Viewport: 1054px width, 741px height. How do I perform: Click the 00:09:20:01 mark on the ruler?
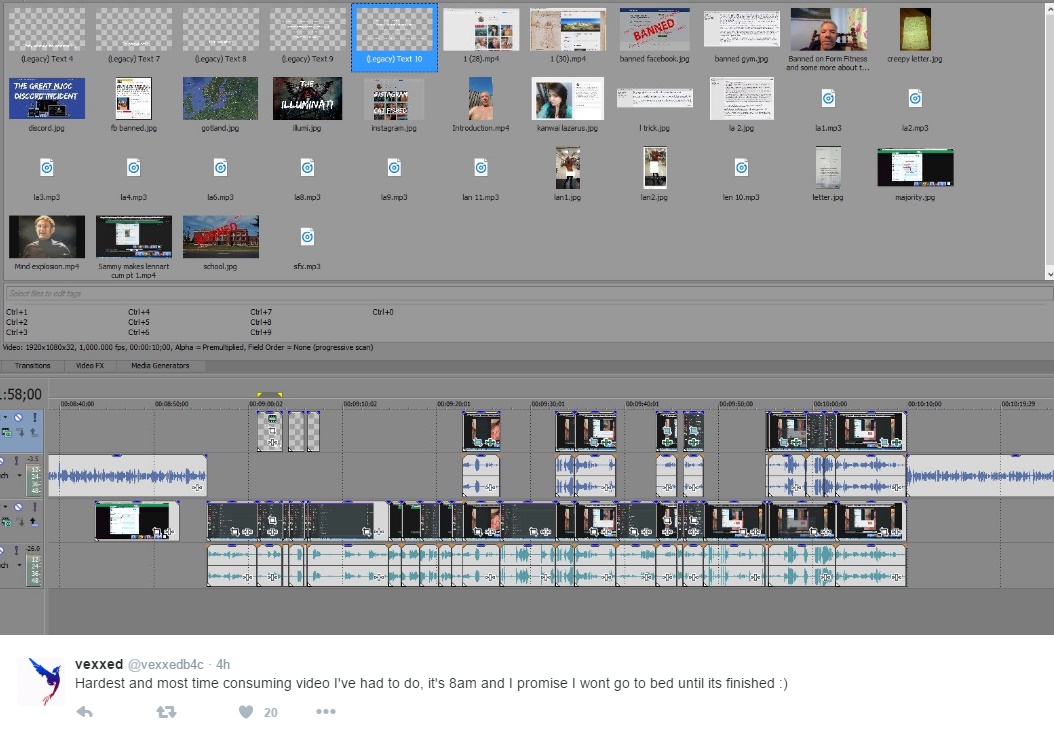[453, 404]
